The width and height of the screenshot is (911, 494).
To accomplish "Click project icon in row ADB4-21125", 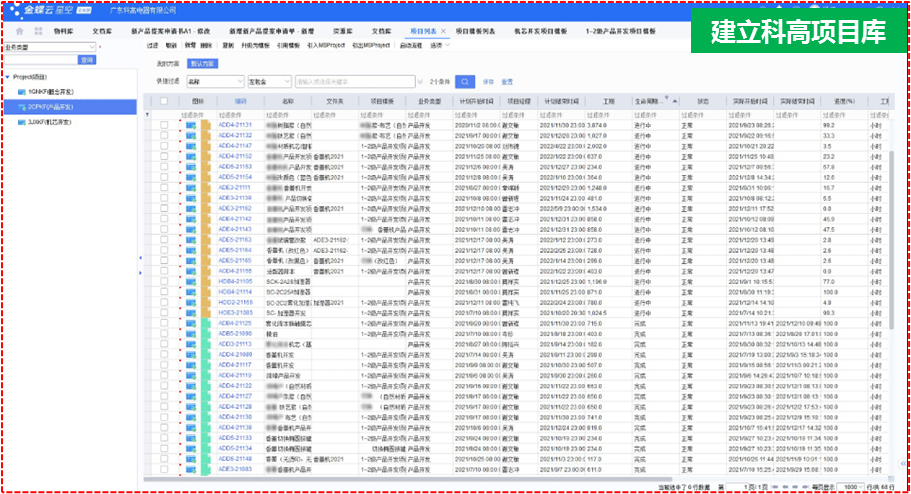I will (x=191, y=323).
